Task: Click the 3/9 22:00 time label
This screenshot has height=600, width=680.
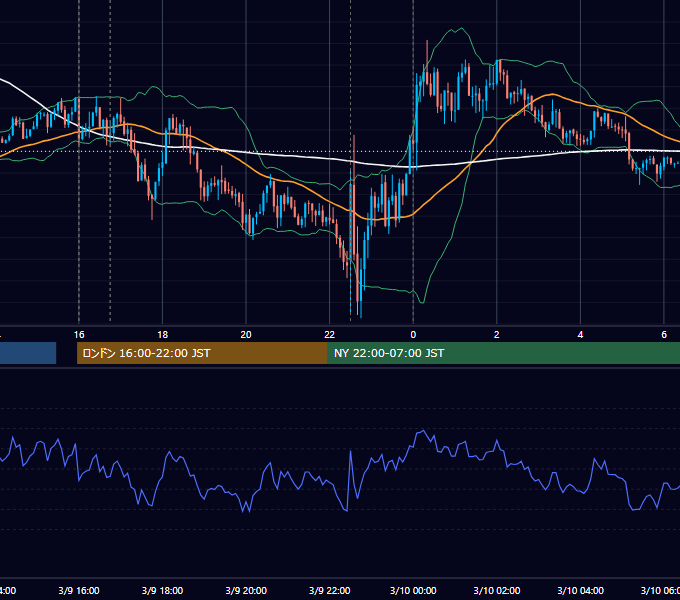Action: point(330,590)
